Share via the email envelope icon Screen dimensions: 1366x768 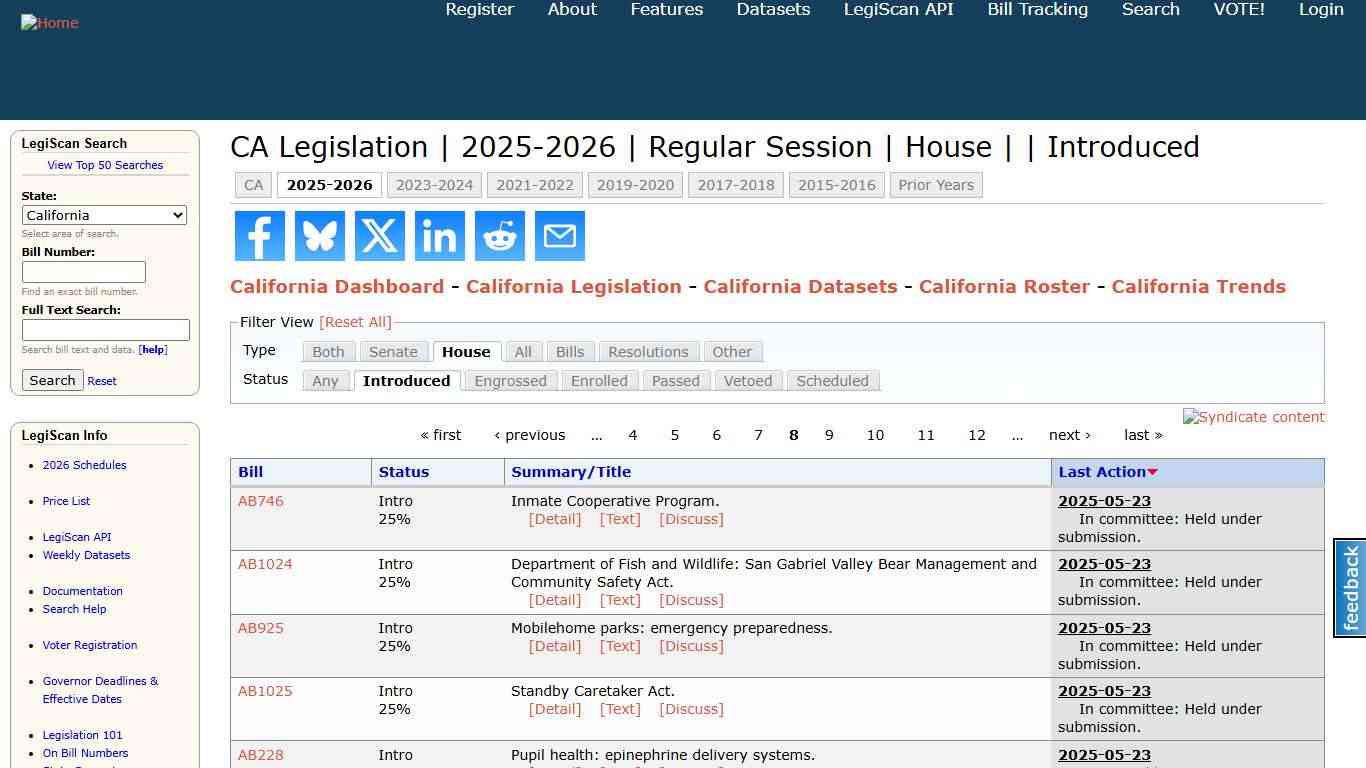559,236
